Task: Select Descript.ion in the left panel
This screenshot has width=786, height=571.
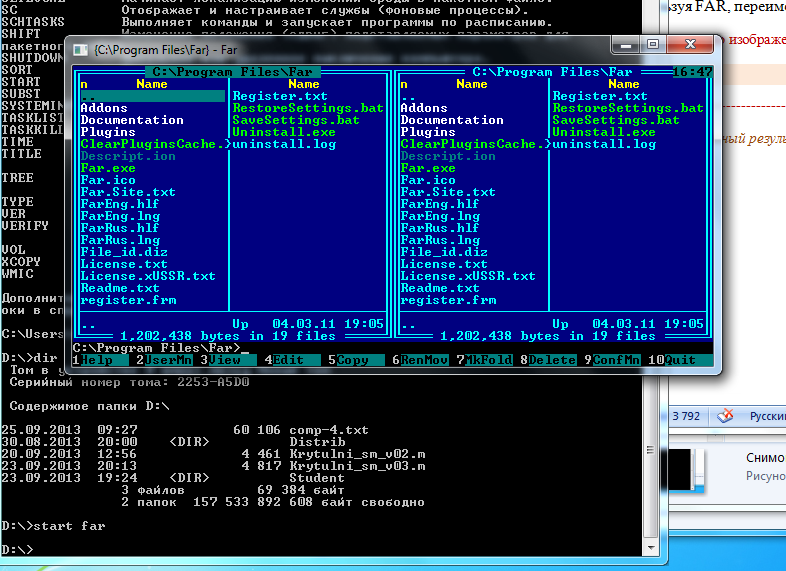Action: click(128, 156)
